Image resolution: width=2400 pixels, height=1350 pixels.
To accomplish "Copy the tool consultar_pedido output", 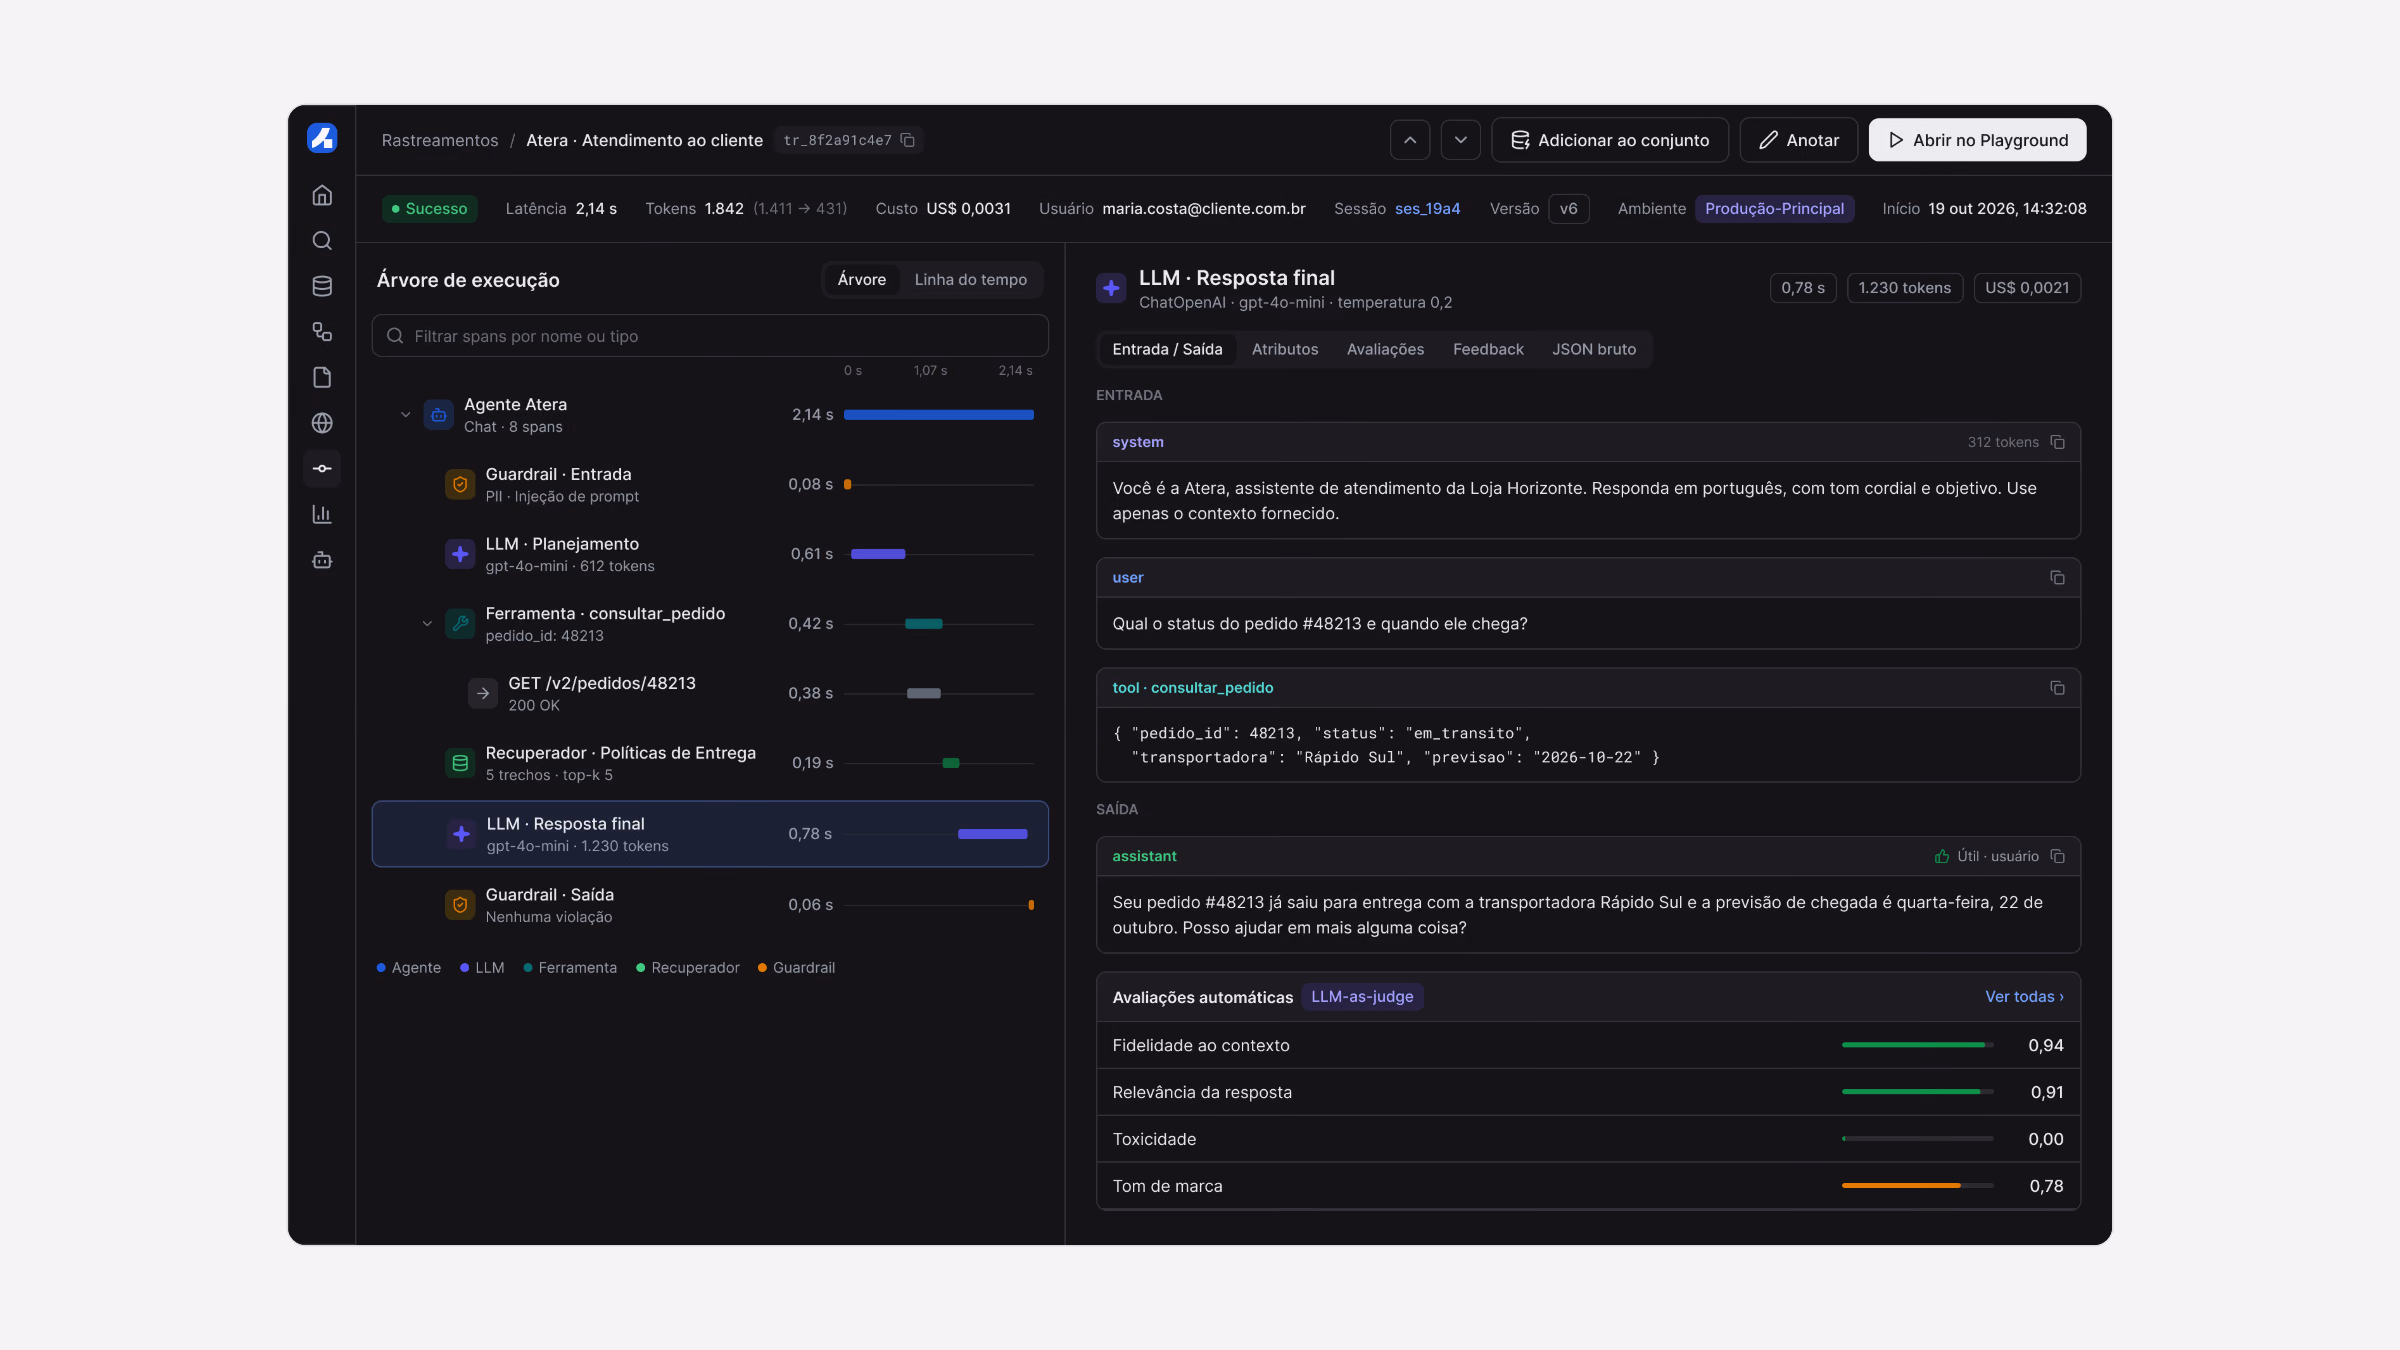I will coord(2057,688).
